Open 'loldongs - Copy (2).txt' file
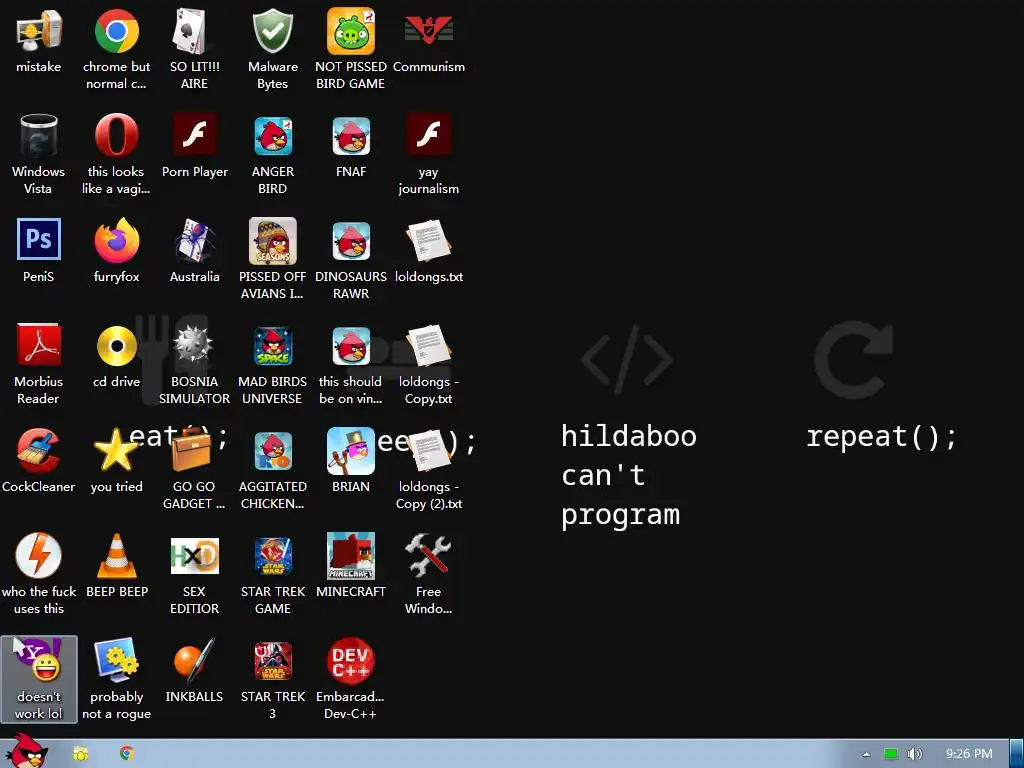This screenshot has width=1024, height=768. coord(428,451)
